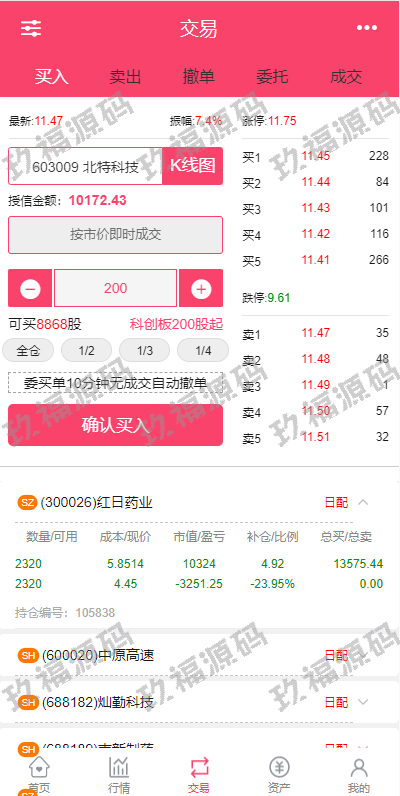Select the 交易 trade icon in bottom bar

click(x=199, y=768)
